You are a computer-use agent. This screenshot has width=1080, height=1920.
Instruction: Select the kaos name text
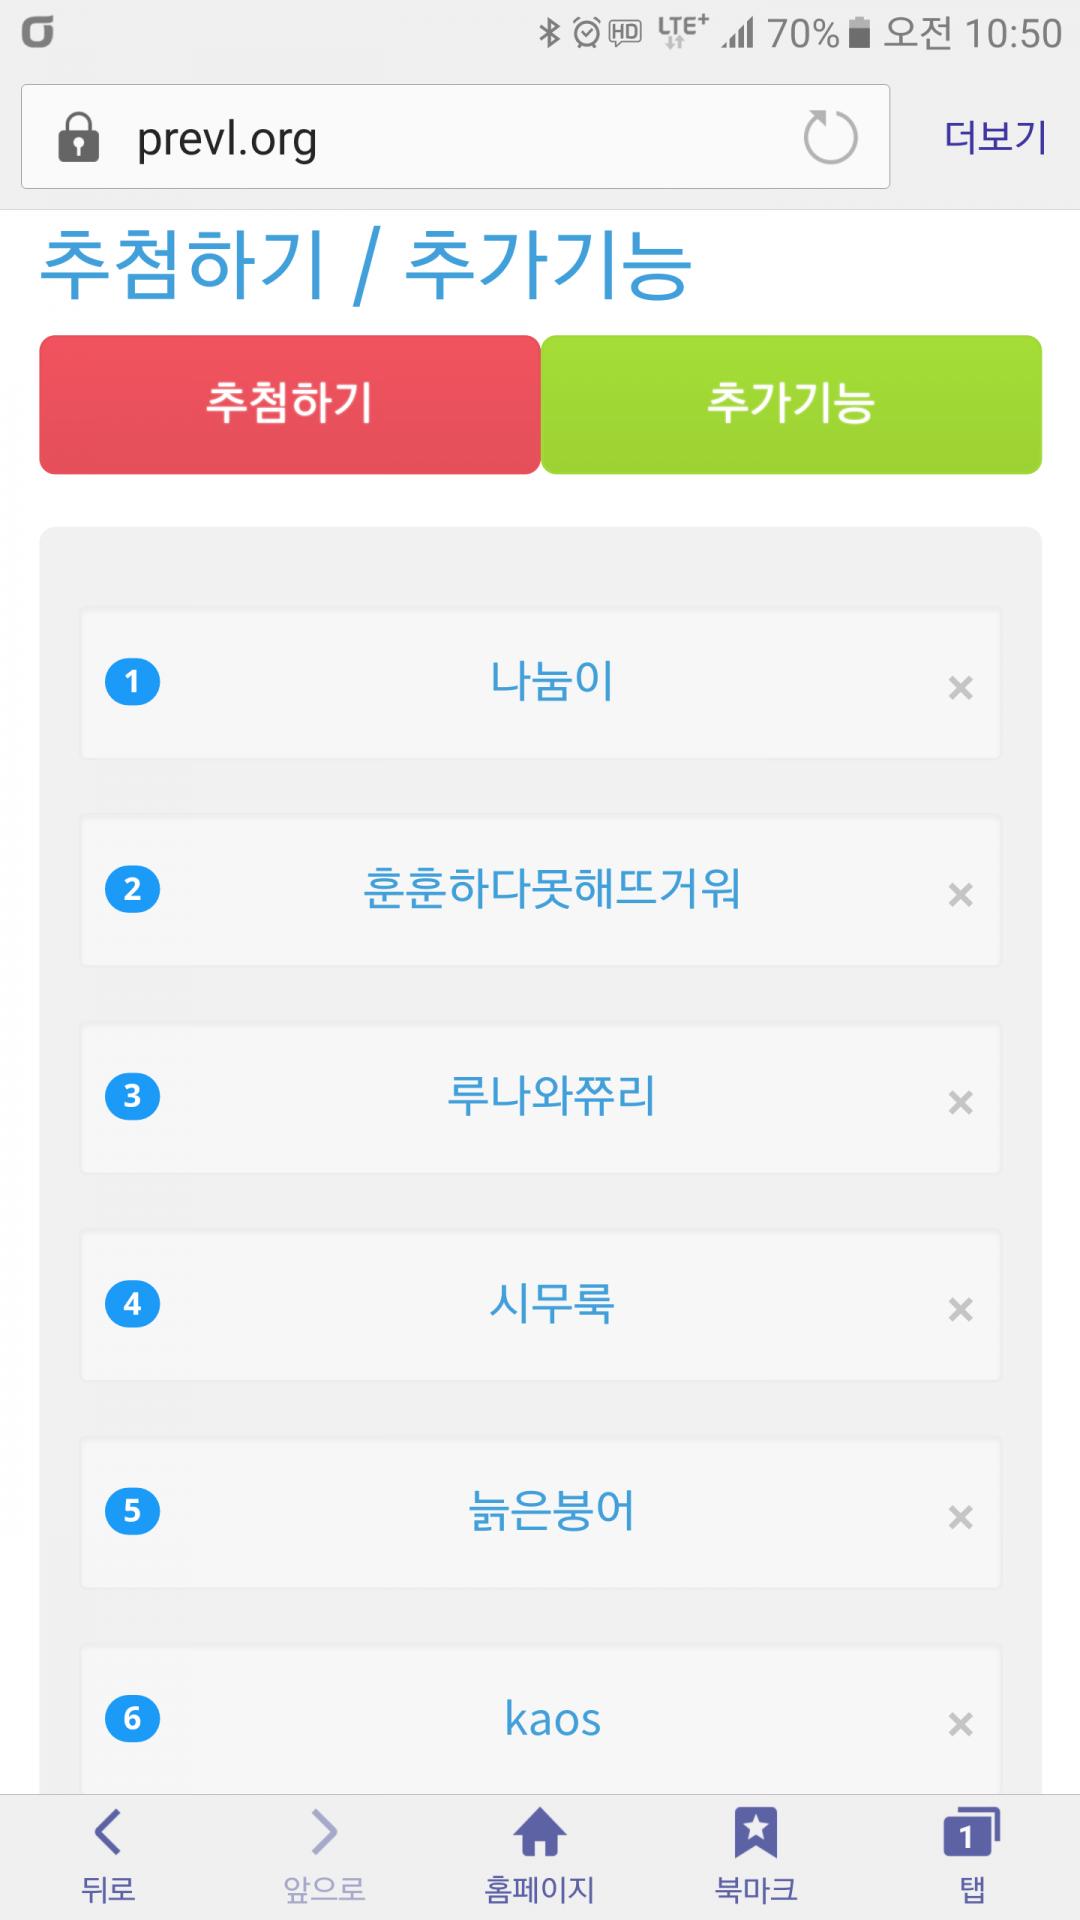[552, 1719]
